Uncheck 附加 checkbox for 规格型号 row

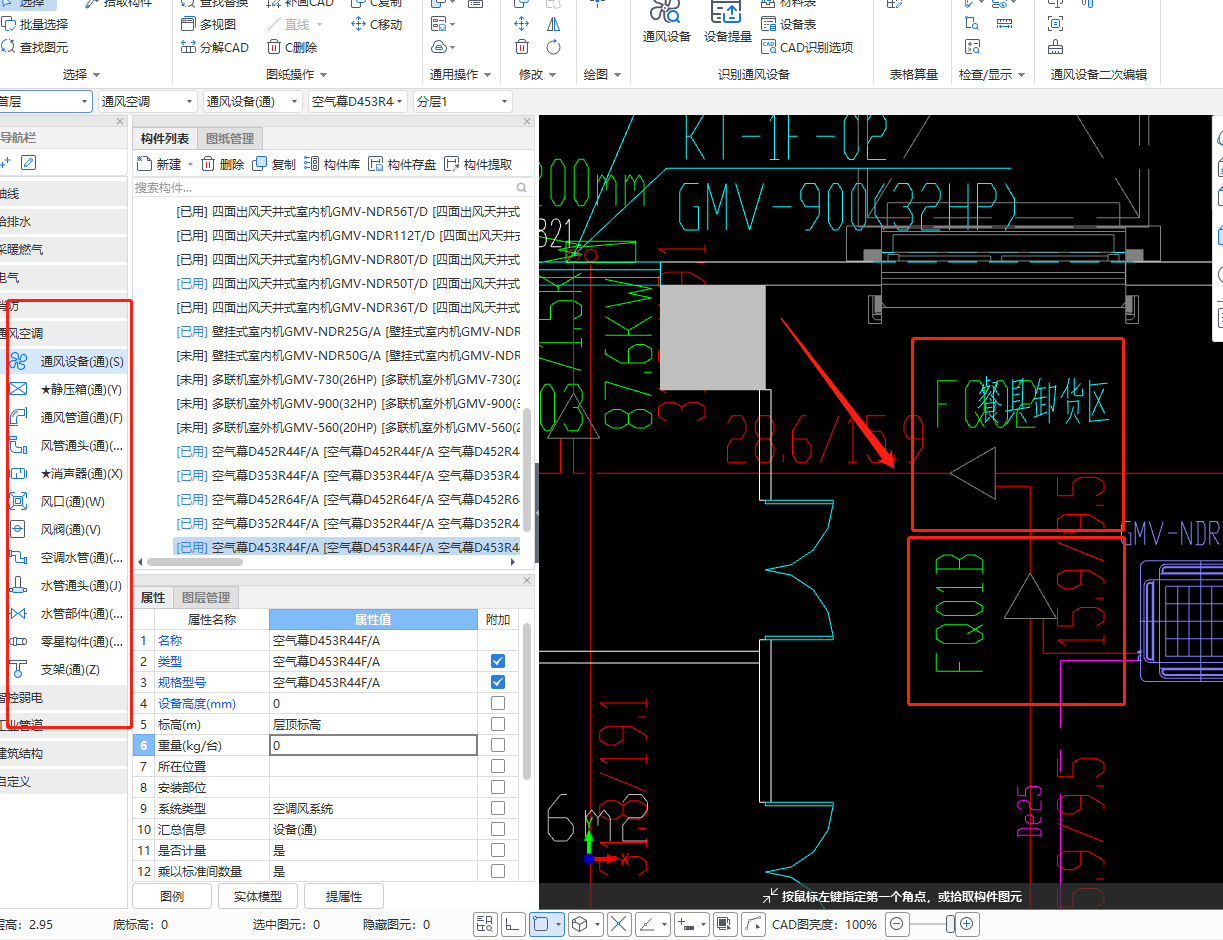click(498, 682)
